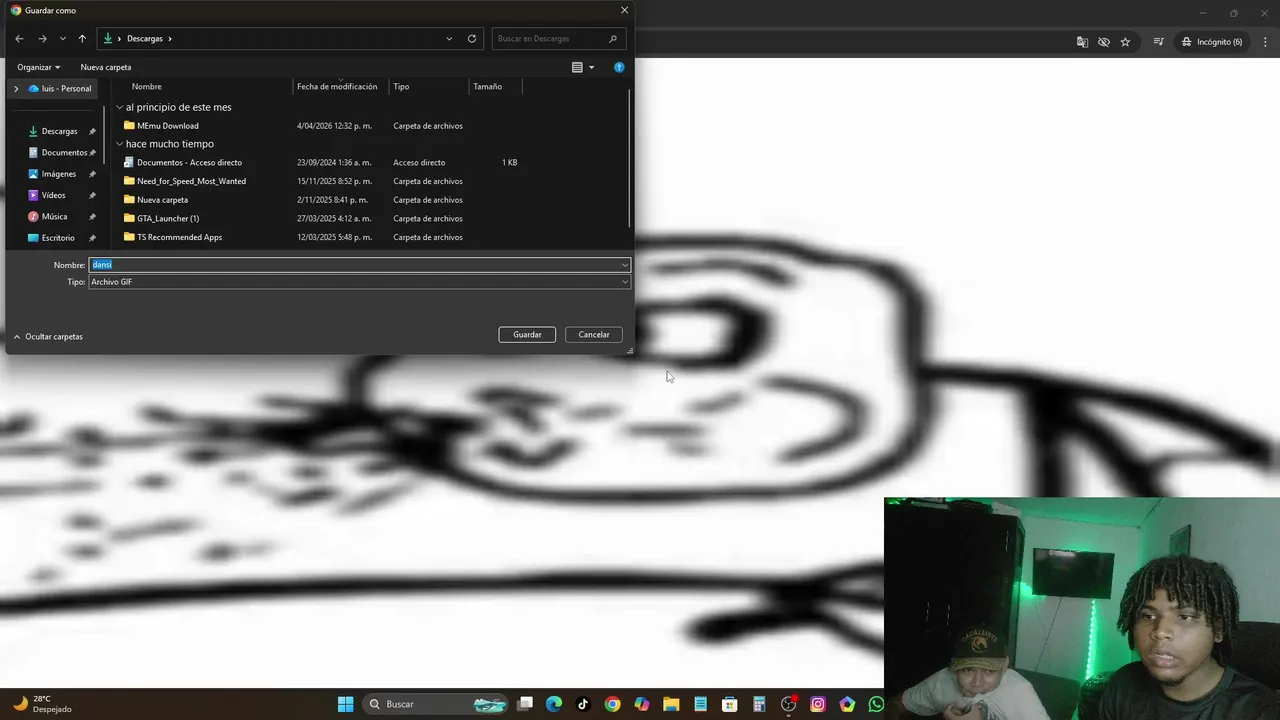
Task: Collapse the 'al principio de este mes' group
Action: [x=119, y=107]
